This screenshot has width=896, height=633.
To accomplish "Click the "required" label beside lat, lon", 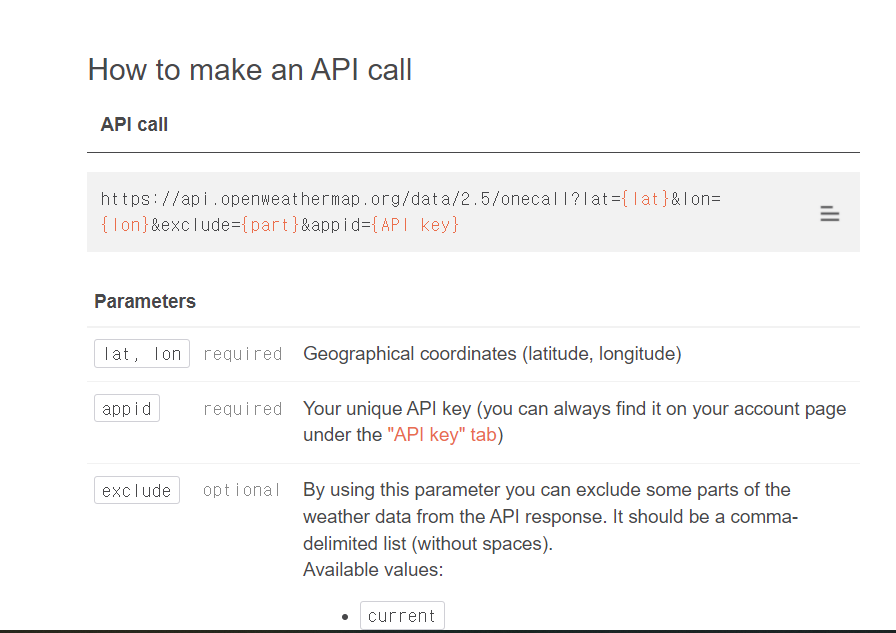I will click(x=243, y=354).
